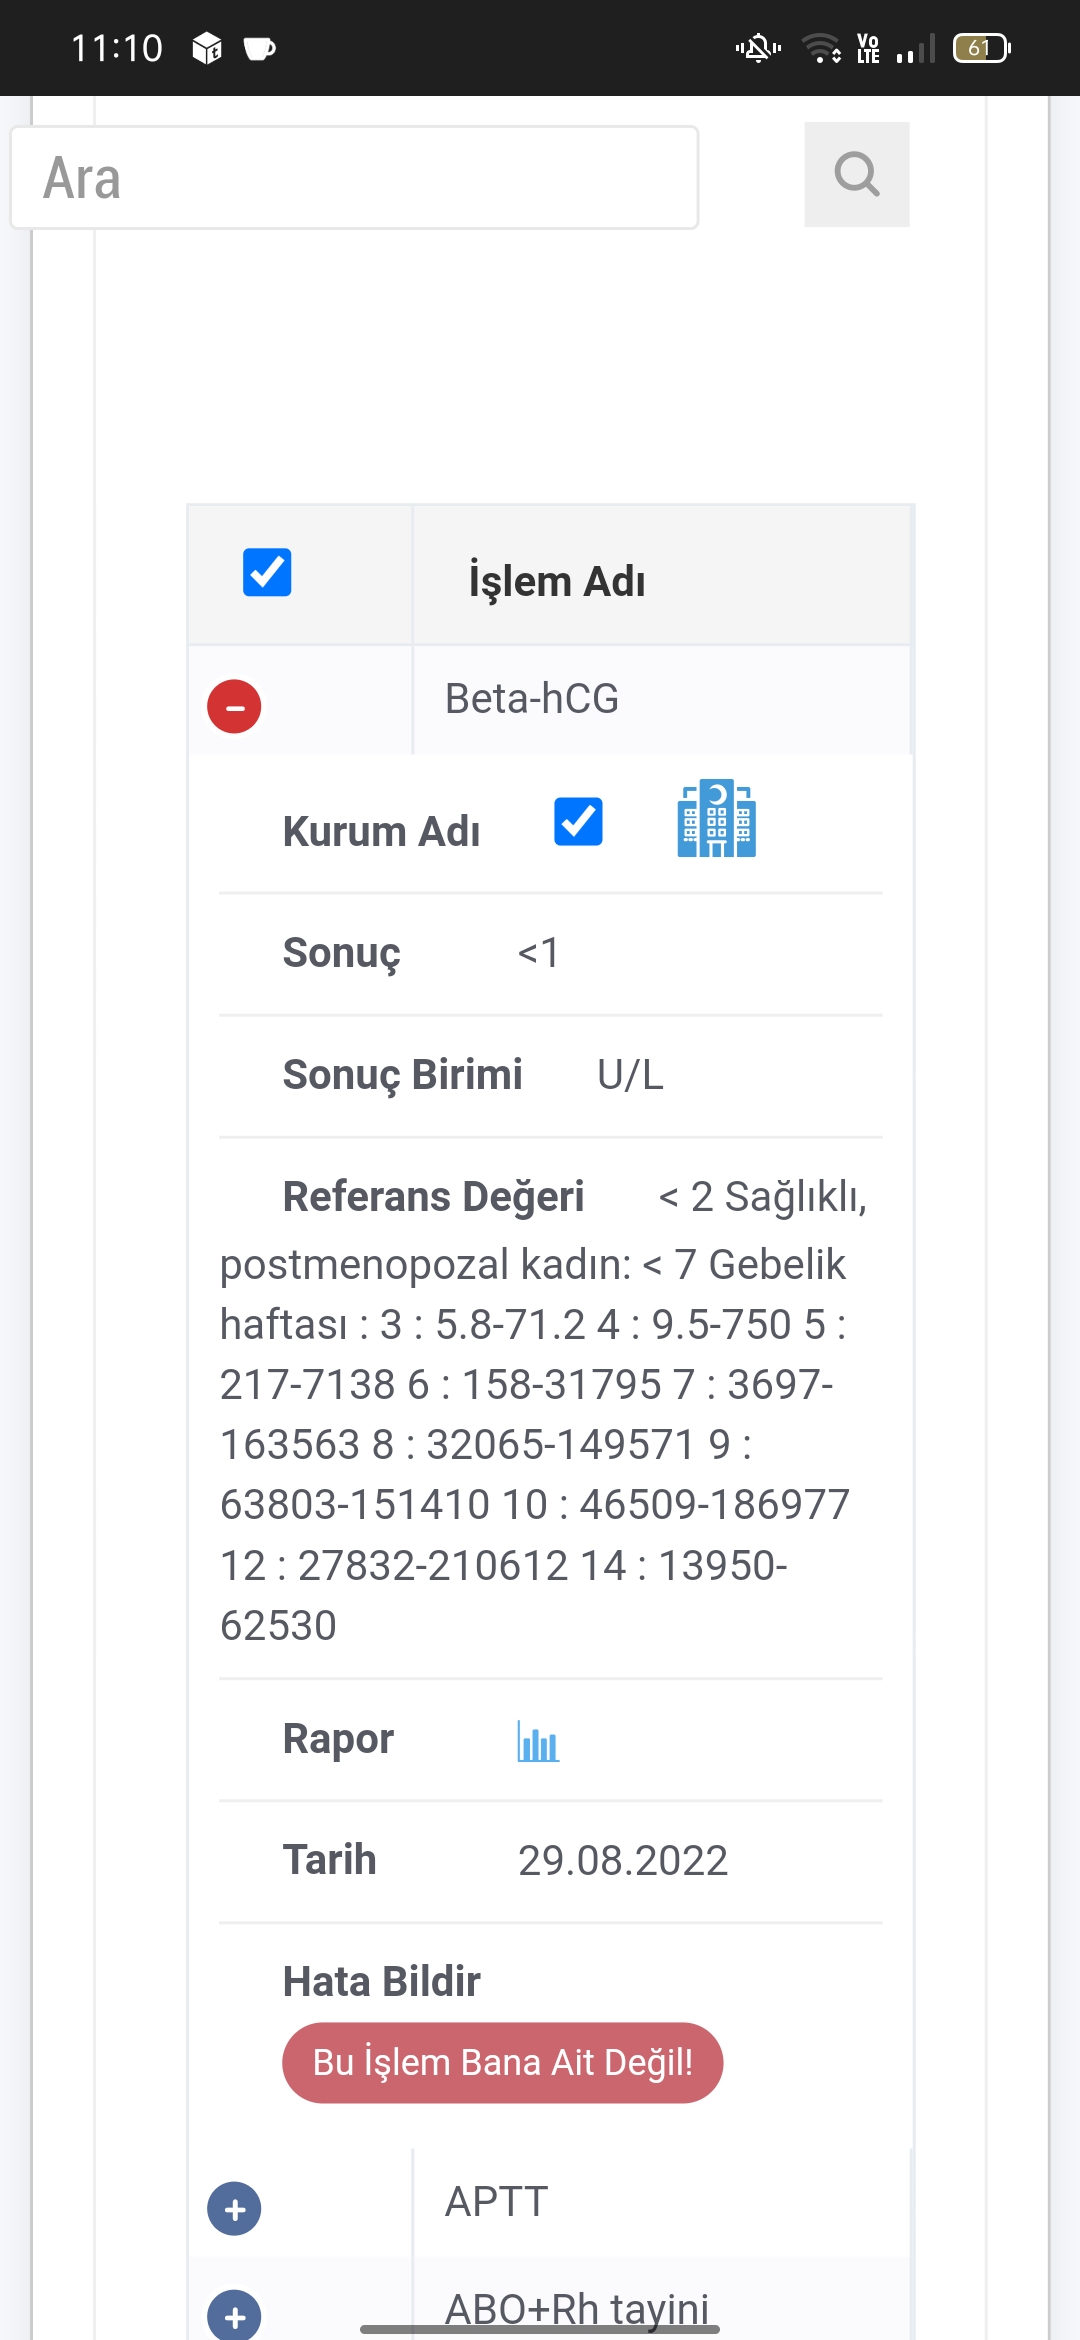Tap the 29.08.2022 date value
This screenshot has width=1080, height=2340.
click(x=622, y=1861)
